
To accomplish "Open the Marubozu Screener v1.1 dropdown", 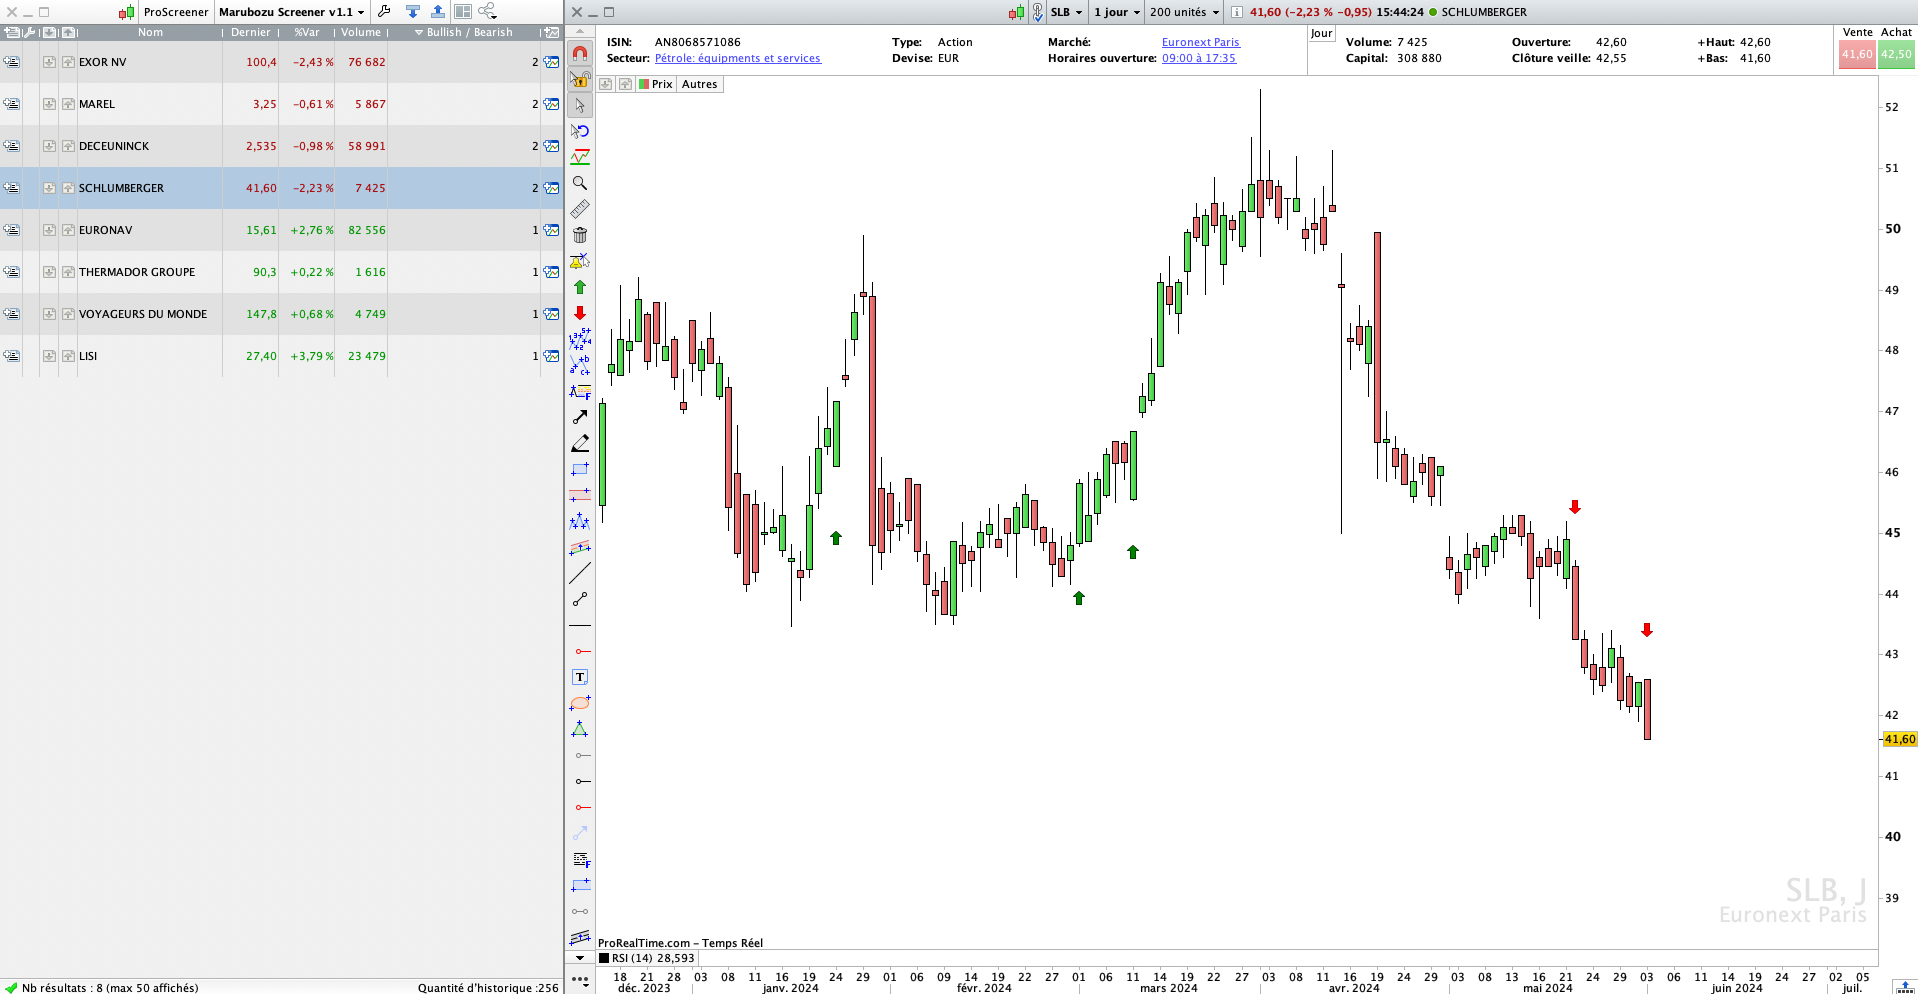I will (x=291, y=12).
